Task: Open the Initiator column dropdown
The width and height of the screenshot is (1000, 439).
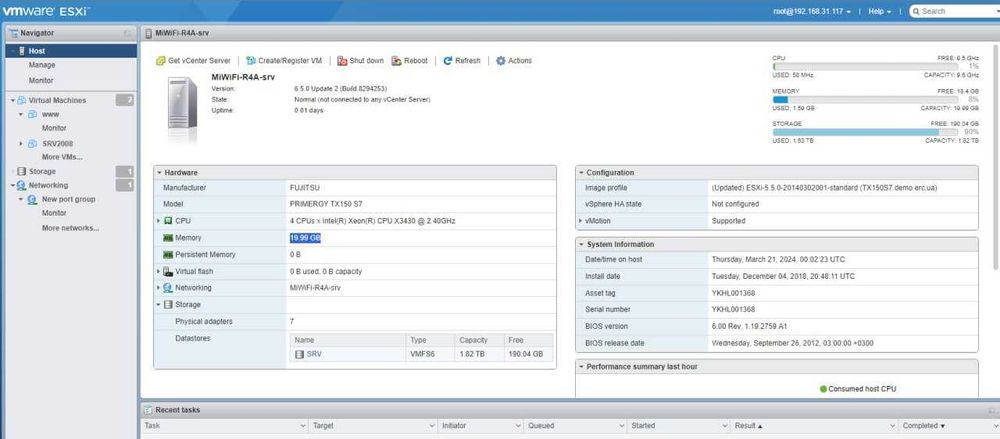Action: pyautogui.click(x=520, y=426)
